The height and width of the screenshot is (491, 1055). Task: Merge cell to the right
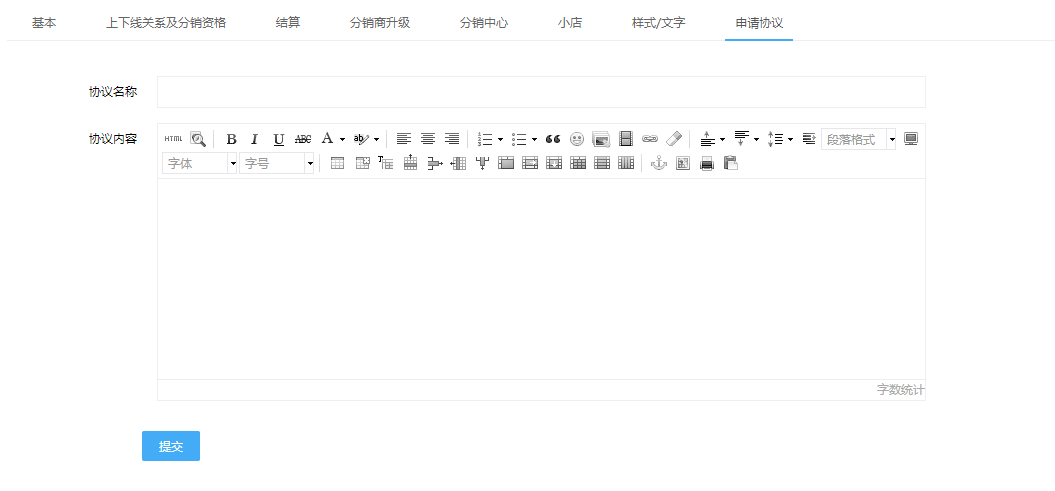point(530,163)
